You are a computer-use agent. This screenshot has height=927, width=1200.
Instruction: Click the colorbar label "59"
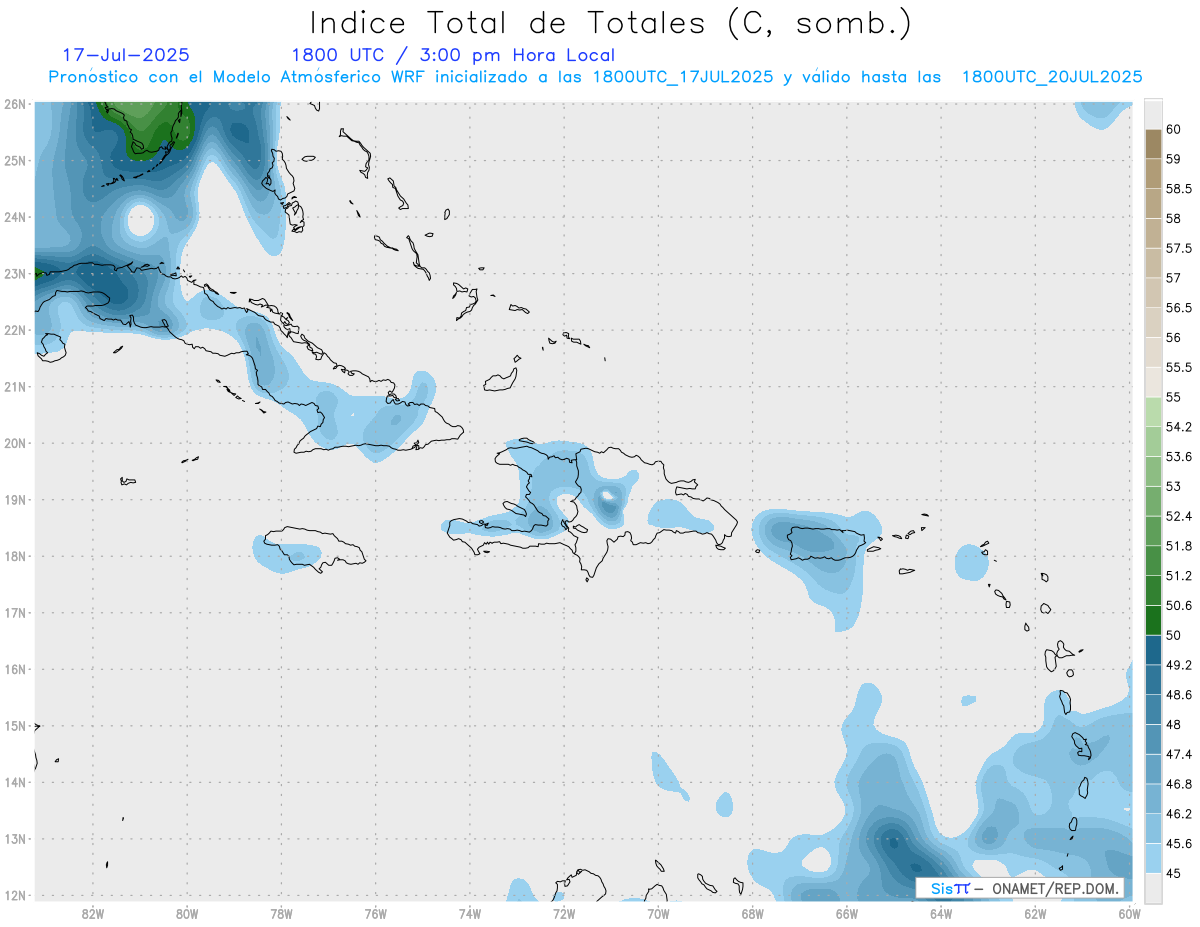click(1173, 159)
